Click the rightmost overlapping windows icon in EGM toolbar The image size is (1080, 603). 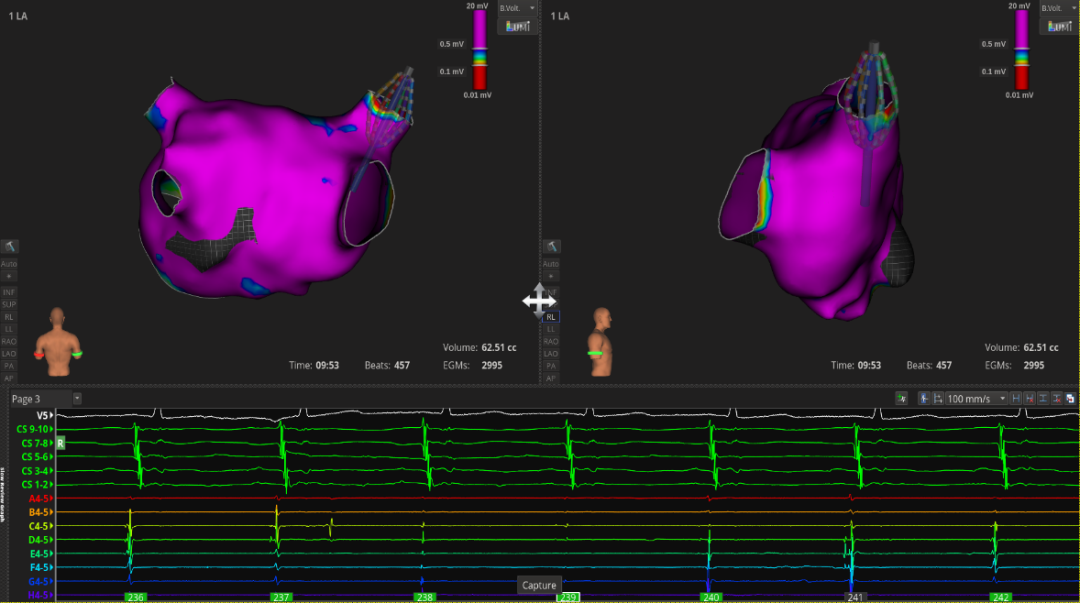1070,399
